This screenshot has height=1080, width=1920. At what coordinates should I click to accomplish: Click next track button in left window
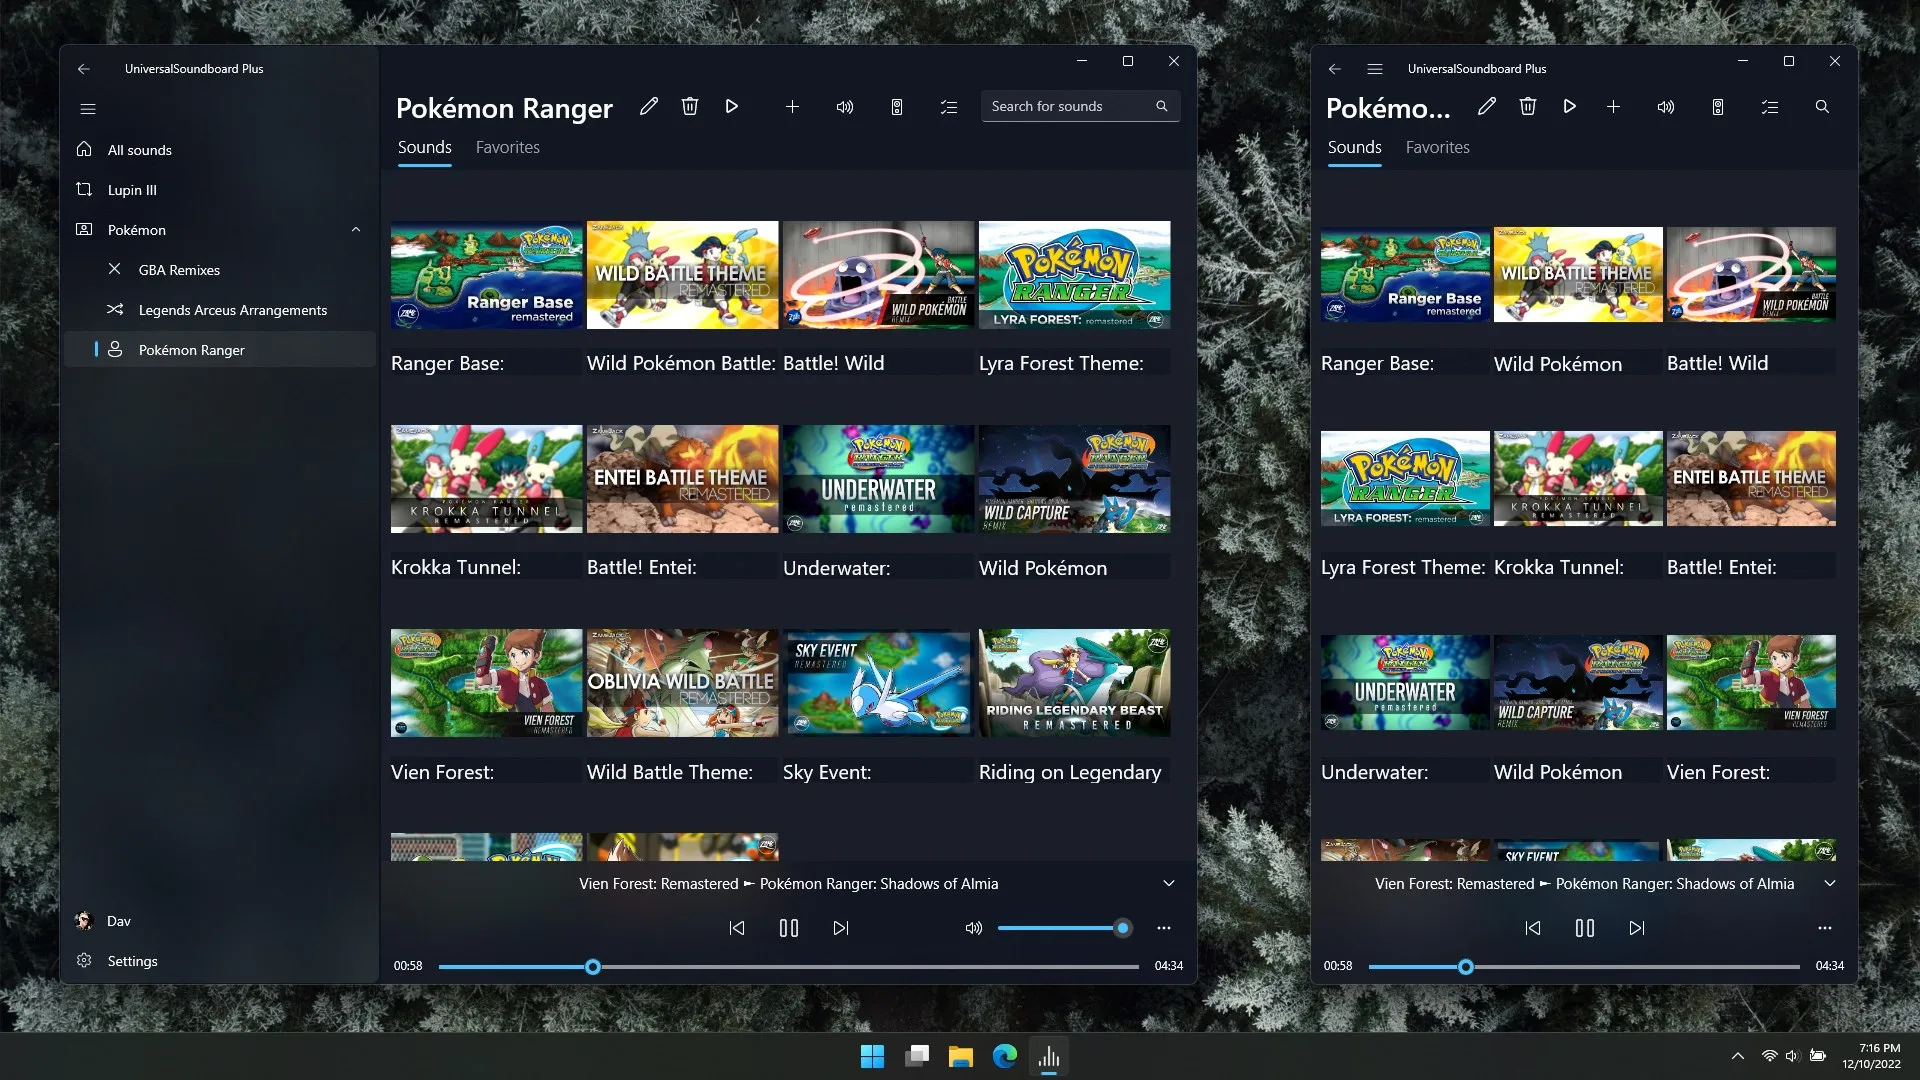point(841,928)
